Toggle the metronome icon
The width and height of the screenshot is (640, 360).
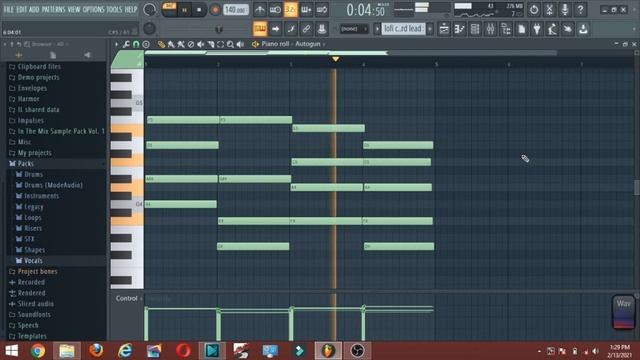(260, 9)
